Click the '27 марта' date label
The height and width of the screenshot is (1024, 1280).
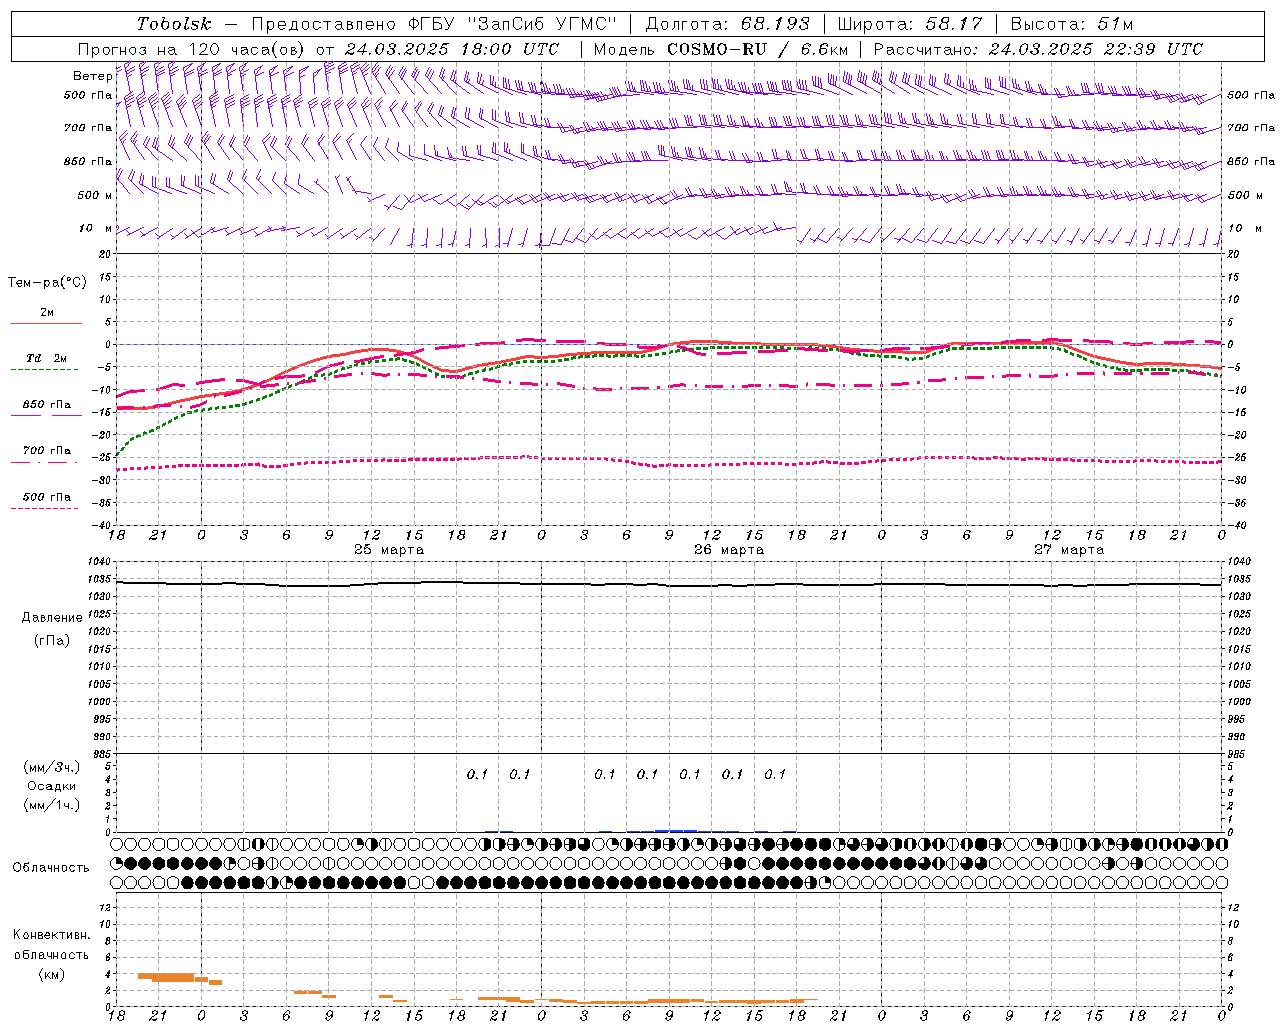tap(1069, 550)
